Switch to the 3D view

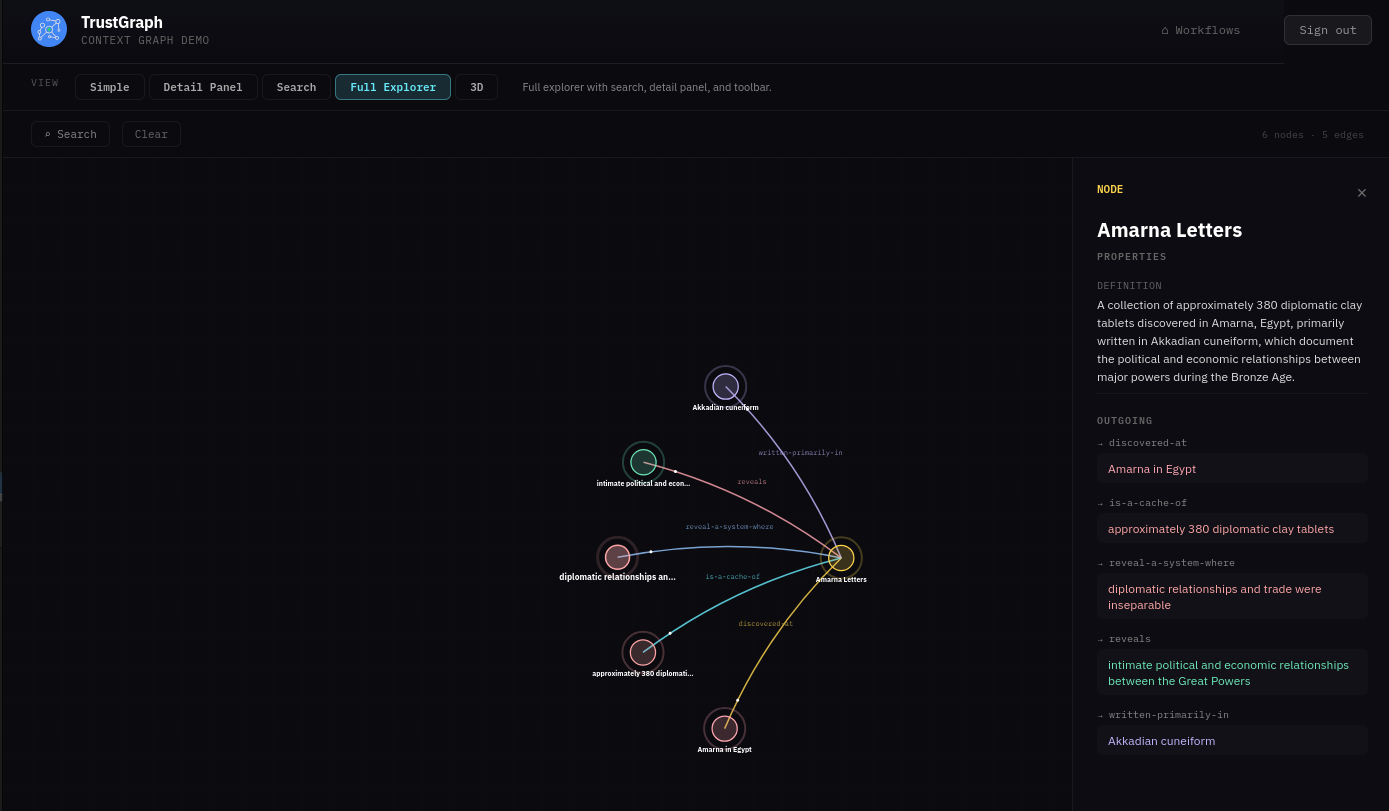476,87
